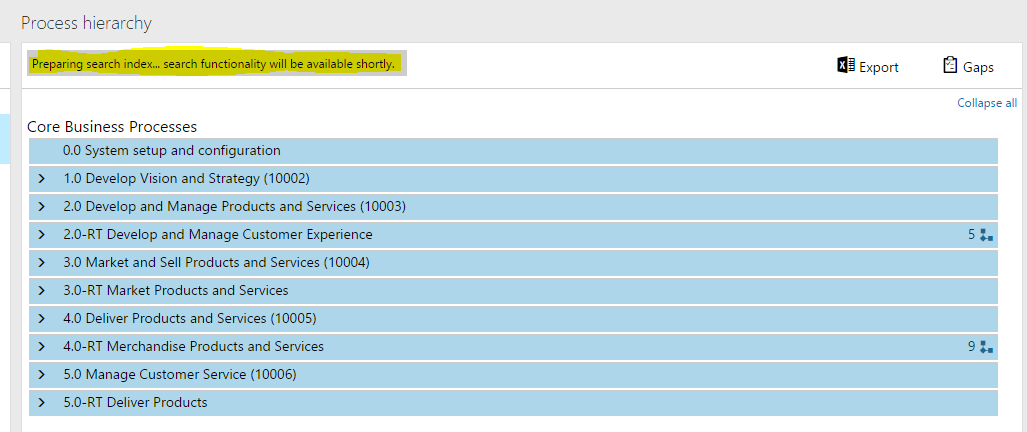Screen dimensions: 1027x432
Task: Expand 5.0 Manage Customer Service chevron
Action: [41, 375]
